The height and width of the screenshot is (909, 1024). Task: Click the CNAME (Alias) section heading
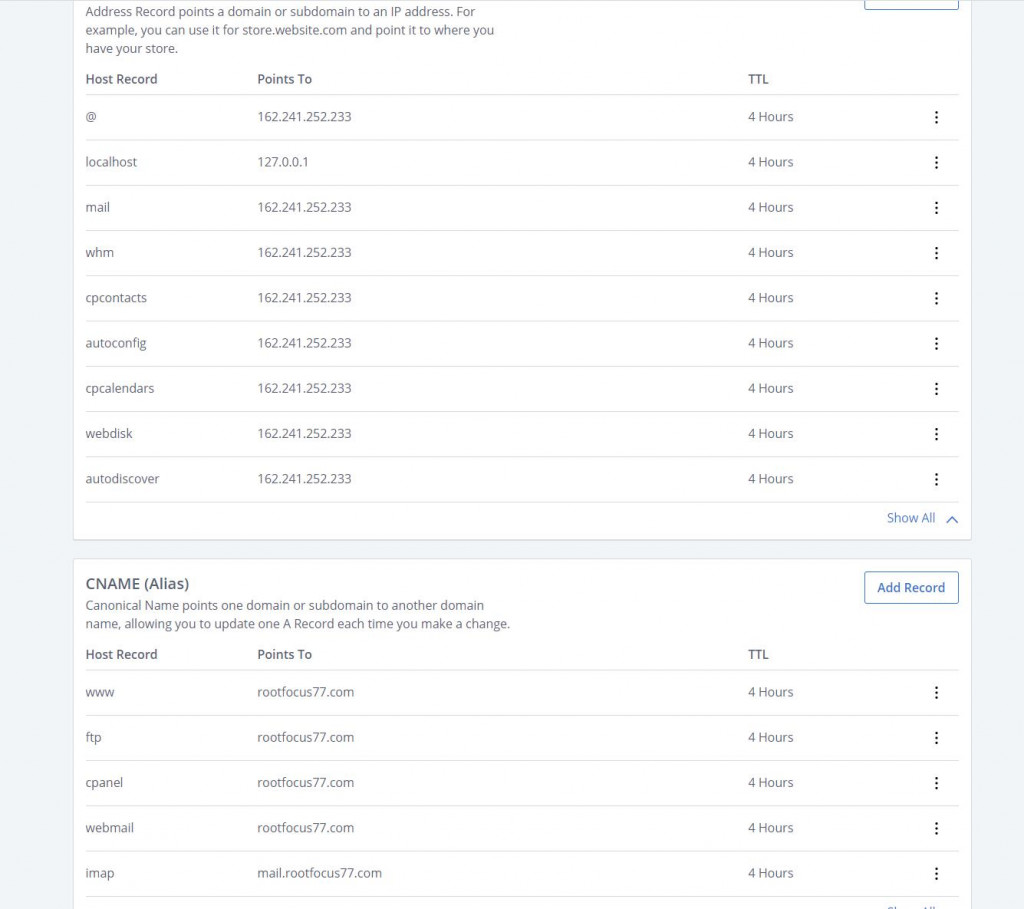[x=137, y=584]
